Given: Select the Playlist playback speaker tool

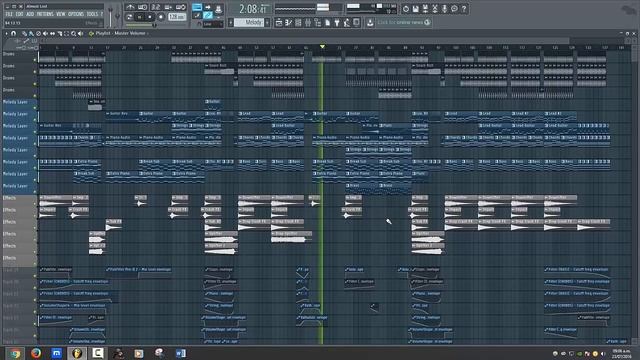Looking at the screenshot, I should point(80,33).
